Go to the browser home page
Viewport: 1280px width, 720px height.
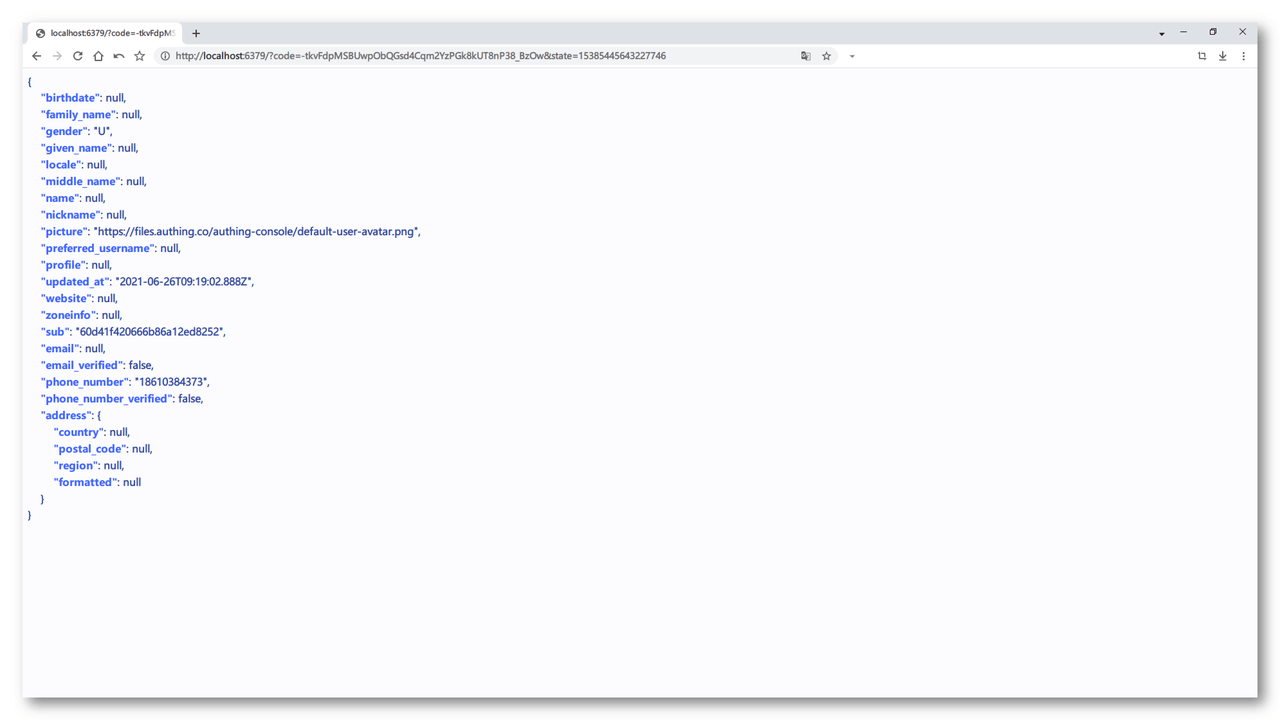[x=98, y=56]
